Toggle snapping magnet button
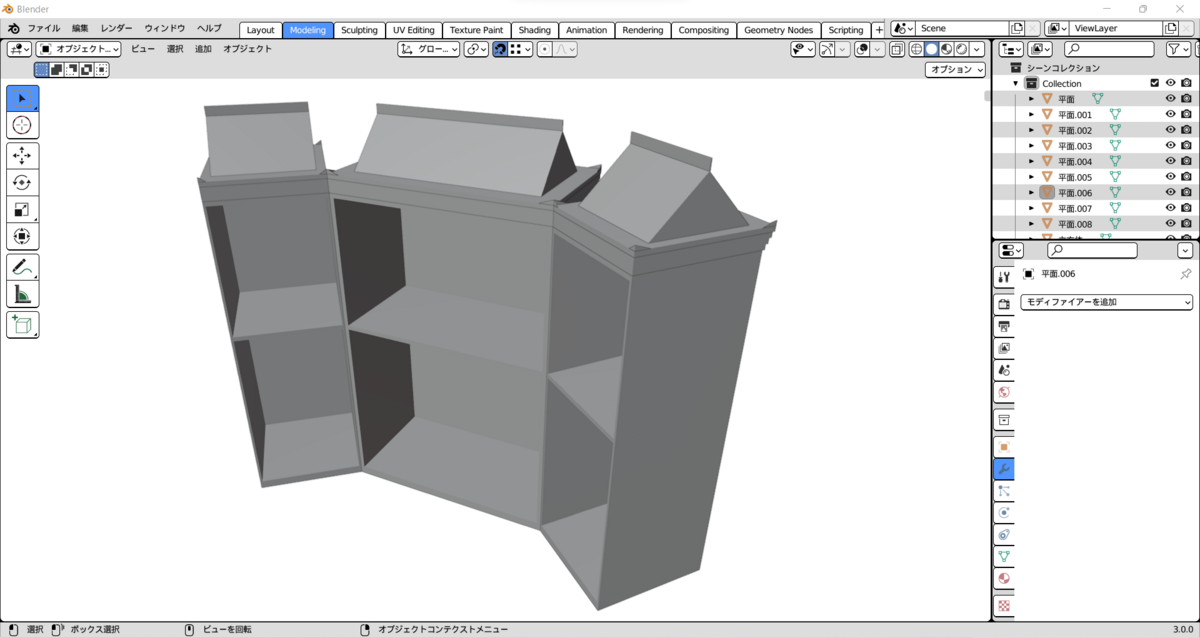Image resolution: width=1200 pixels, height=638 pixels. point(500,49)
